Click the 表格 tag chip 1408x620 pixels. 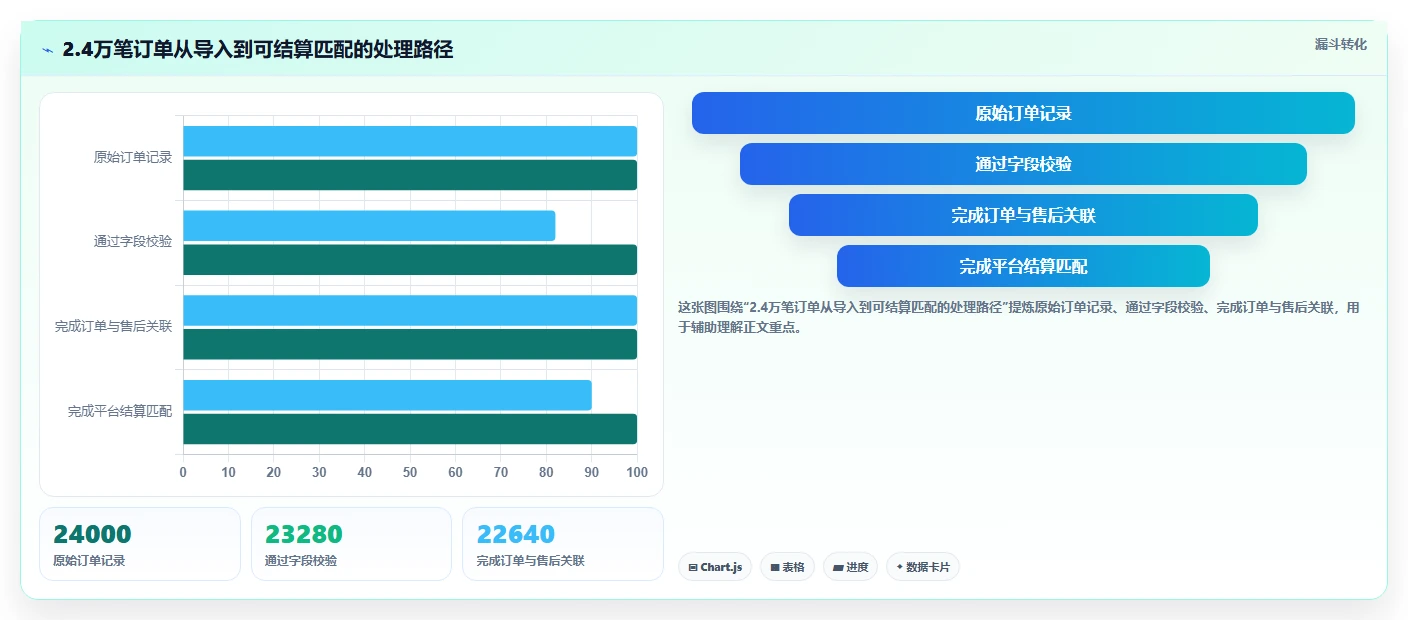[x=787, y=567]
